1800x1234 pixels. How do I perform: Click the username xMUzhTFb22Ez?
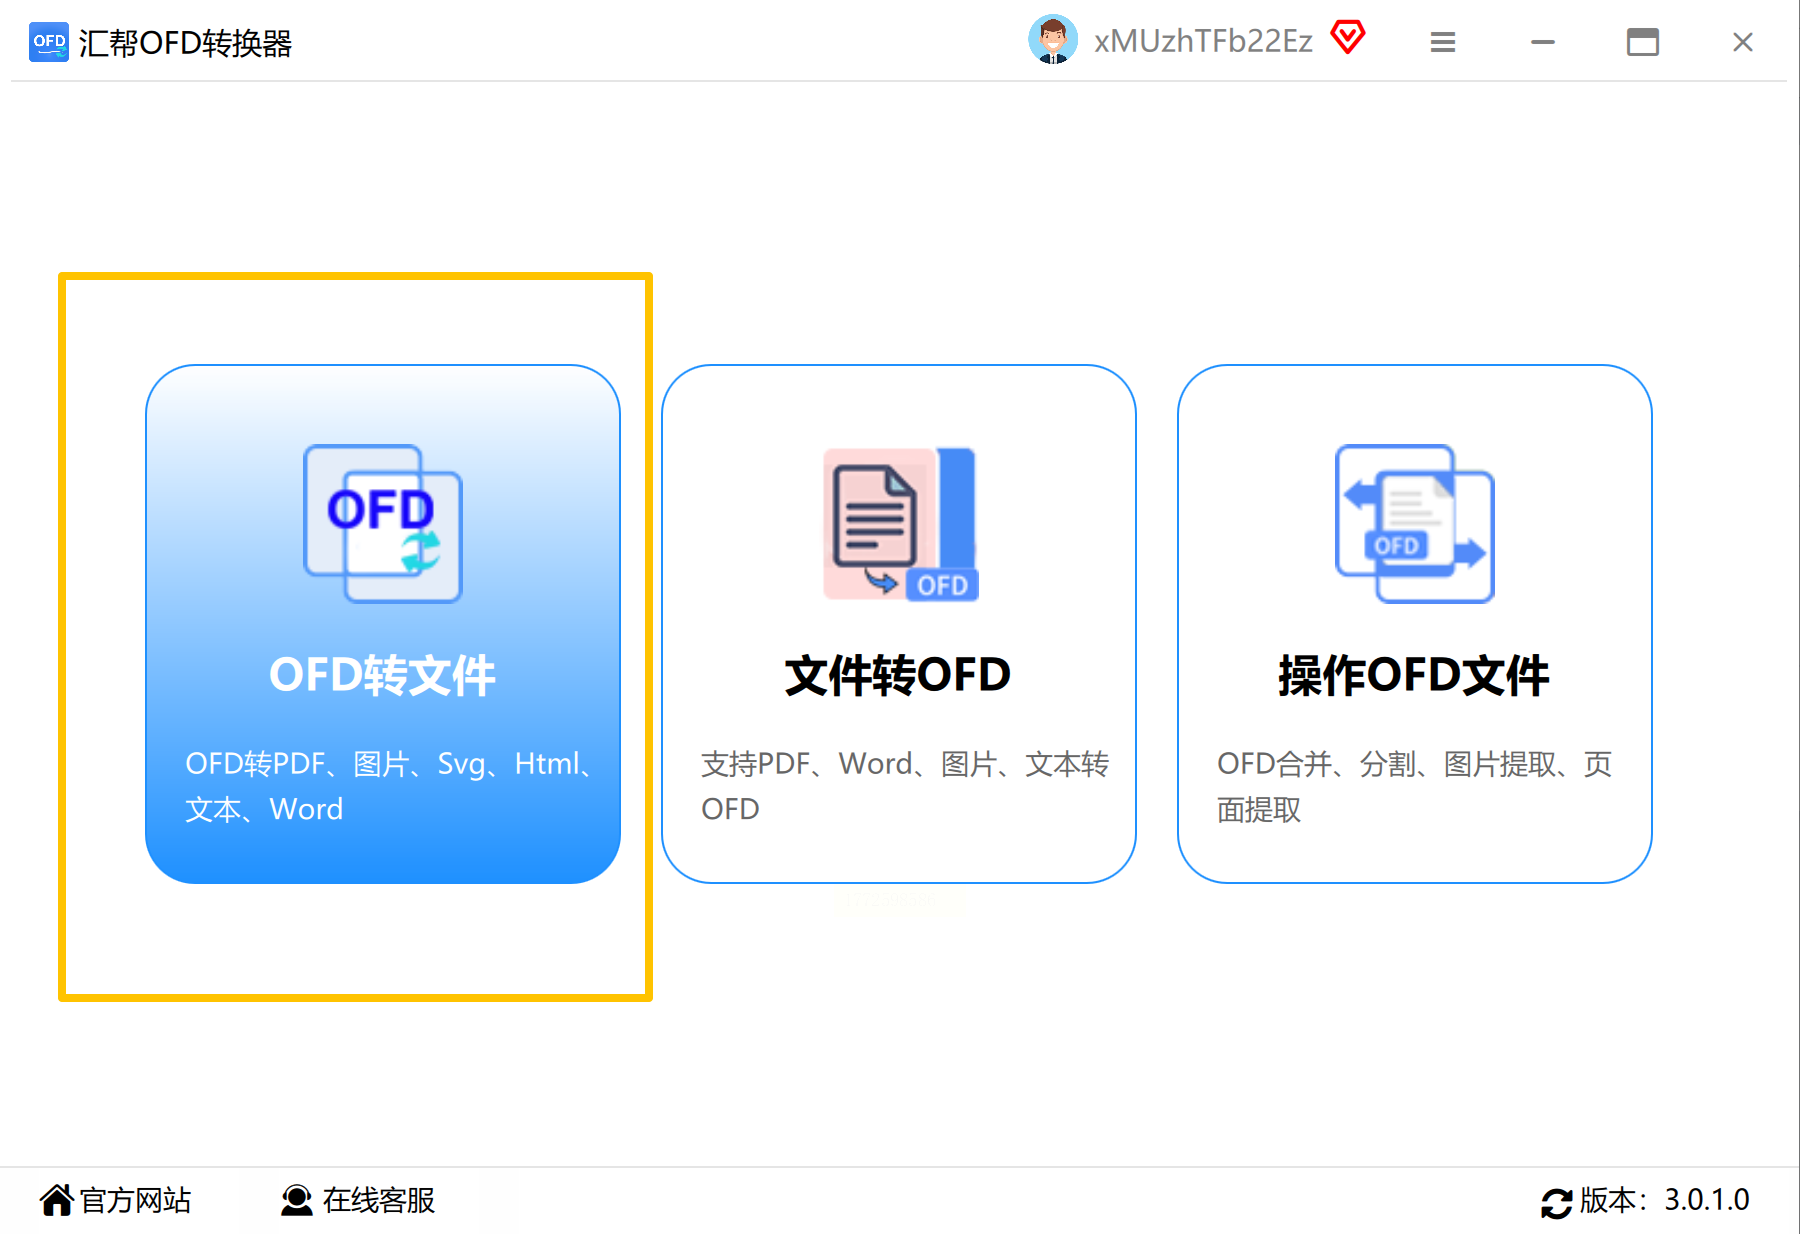pyautogui.click(x=1203, y=41)
